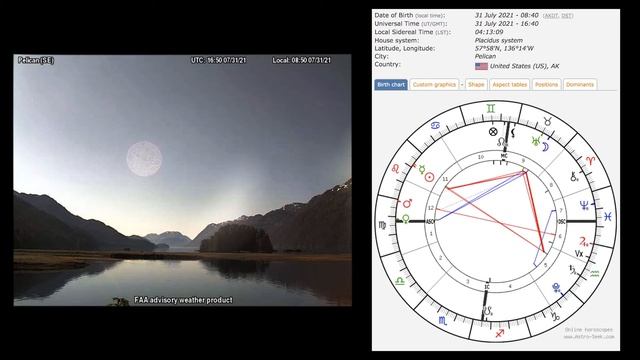Click the 'Pelican(SE)' webcam label
This screenshot has width=640, height=360.
(x=36, y=60)
